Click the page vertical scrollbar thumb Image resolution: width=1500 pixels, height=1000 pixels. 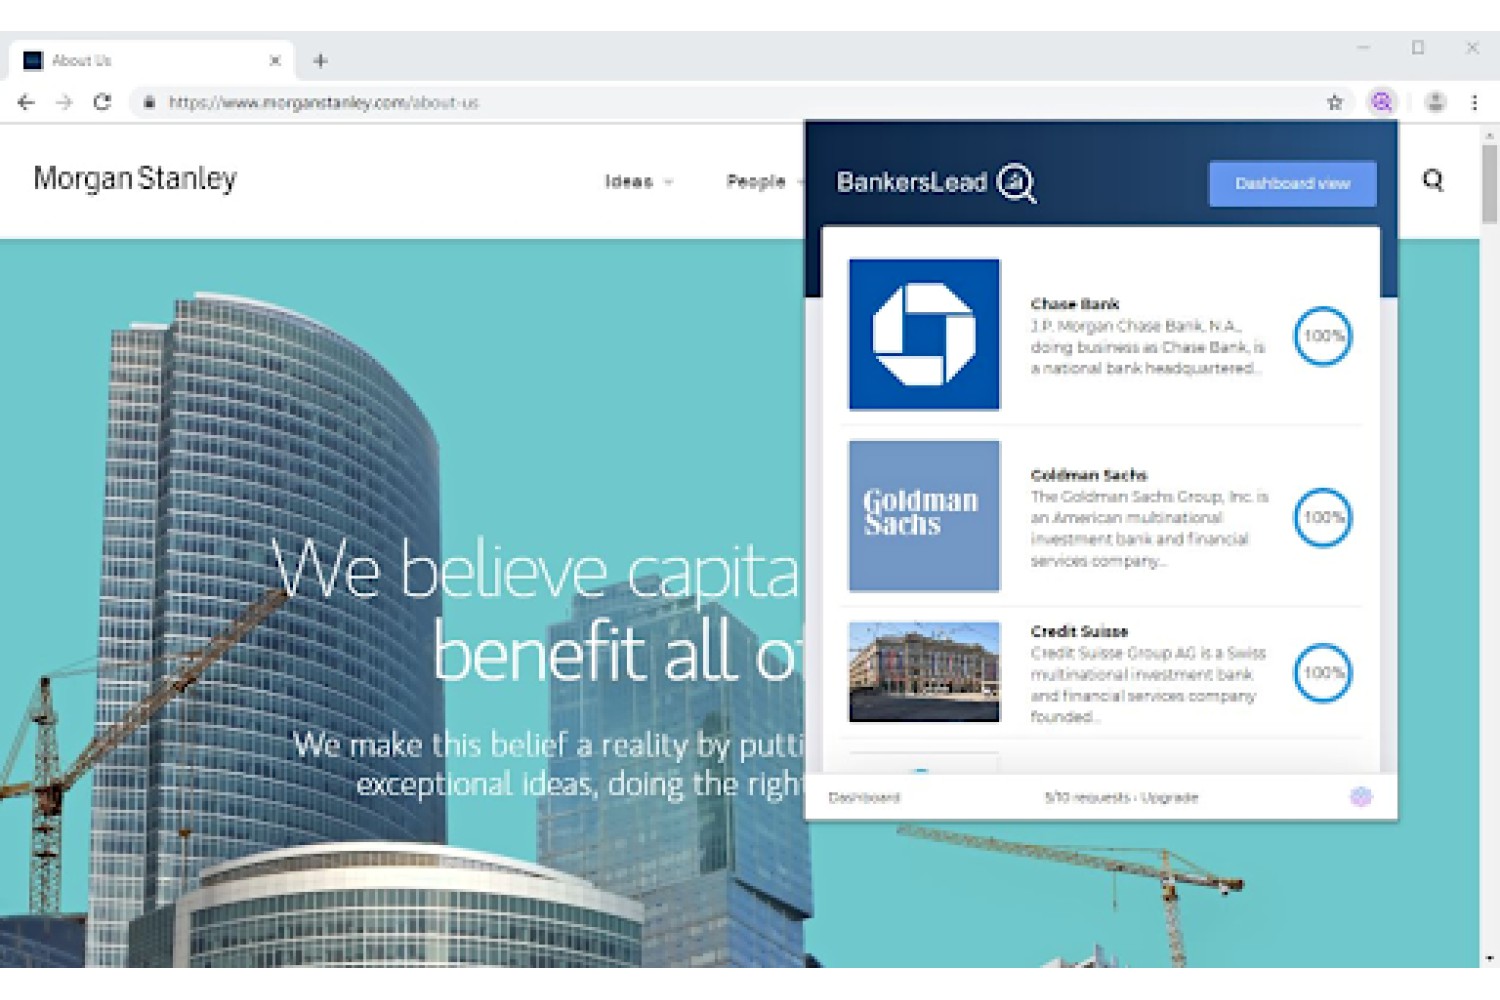coord(1490,184)
